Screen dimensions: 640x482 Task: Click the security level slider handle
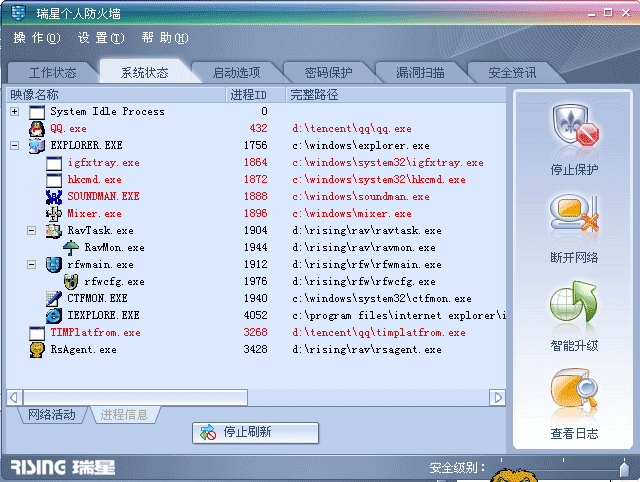(x=624, y=468)
